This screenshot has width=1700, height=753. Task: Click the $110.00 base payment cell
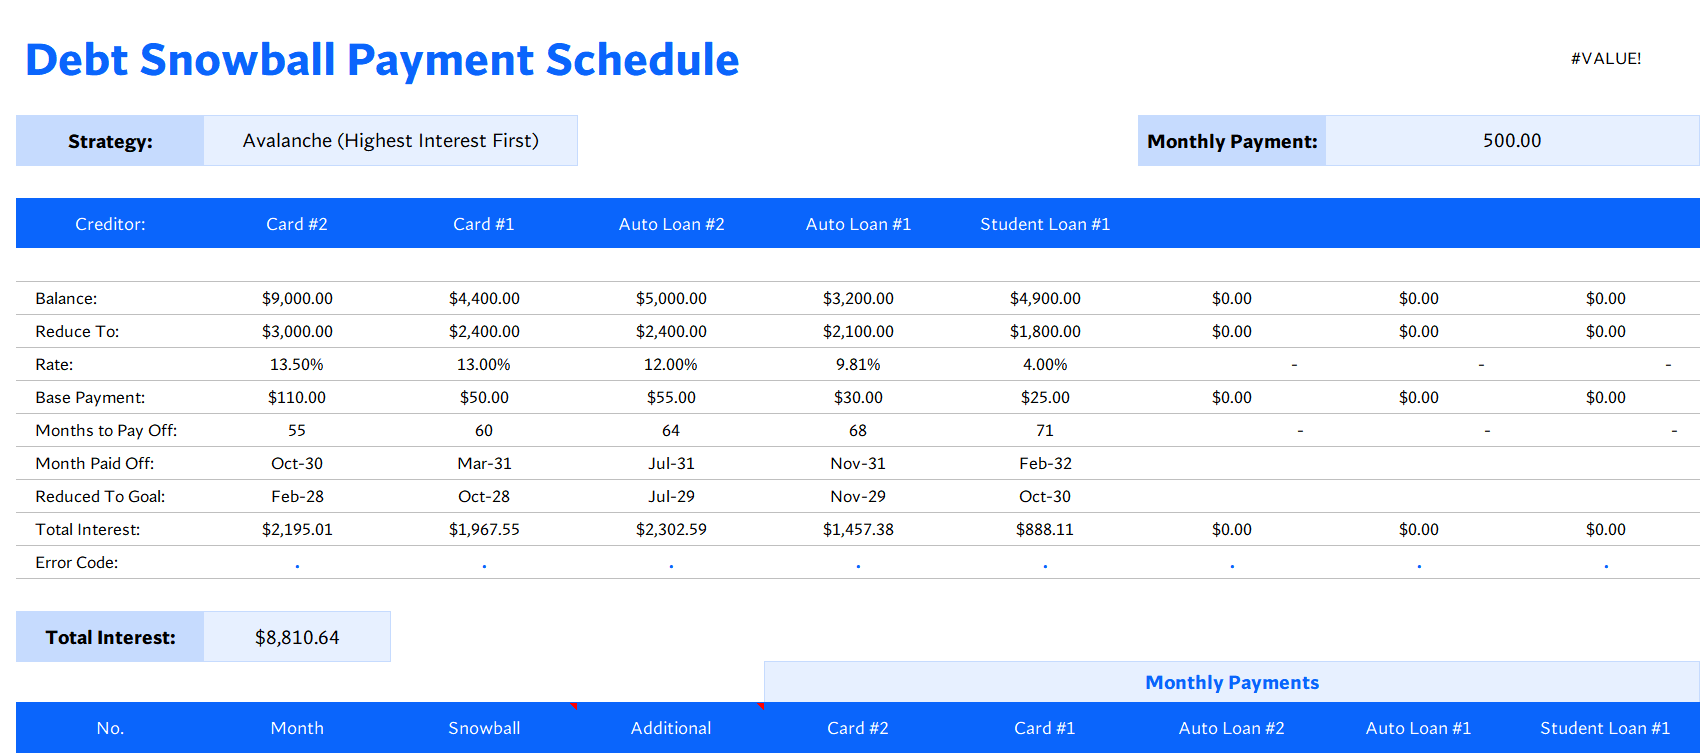(x=297, y=397)
